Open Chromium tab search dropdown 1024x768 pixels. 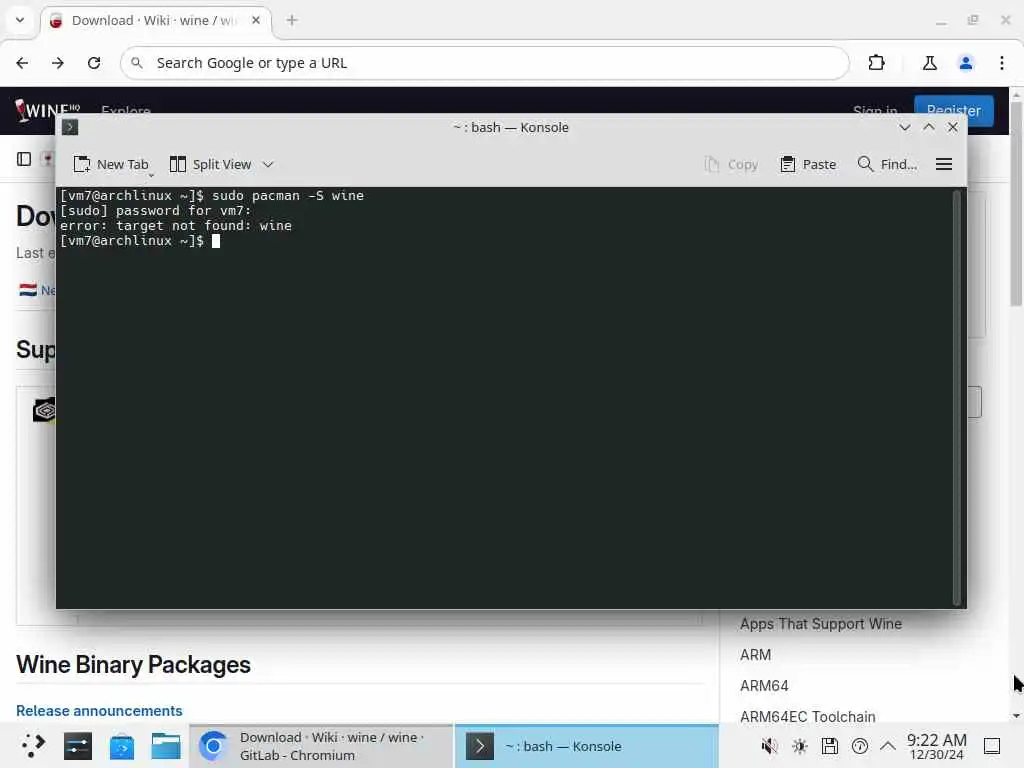pyautogui.click(x=20, y=20)
